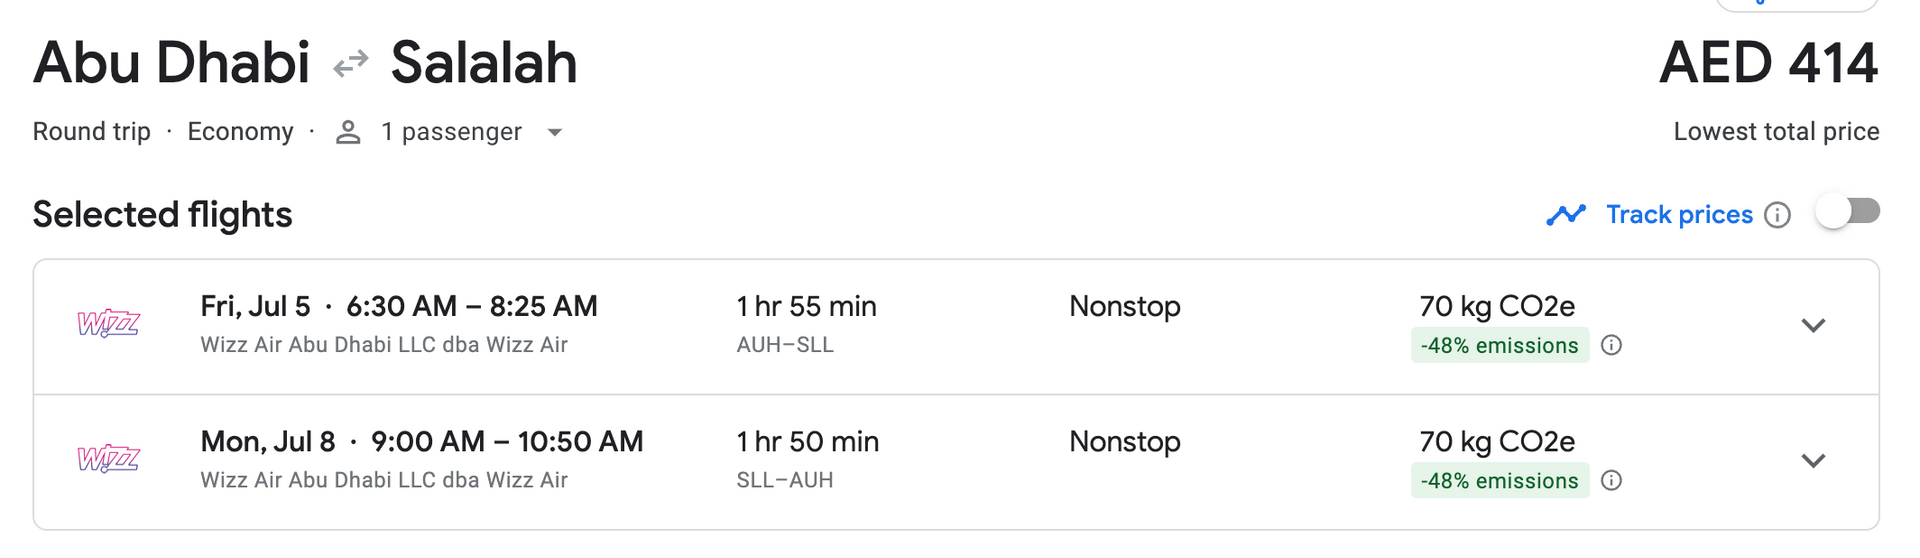Expand the Fri, Jul 5 flight details
The width and height of the screenshot is (1920, 558).
1813,325
